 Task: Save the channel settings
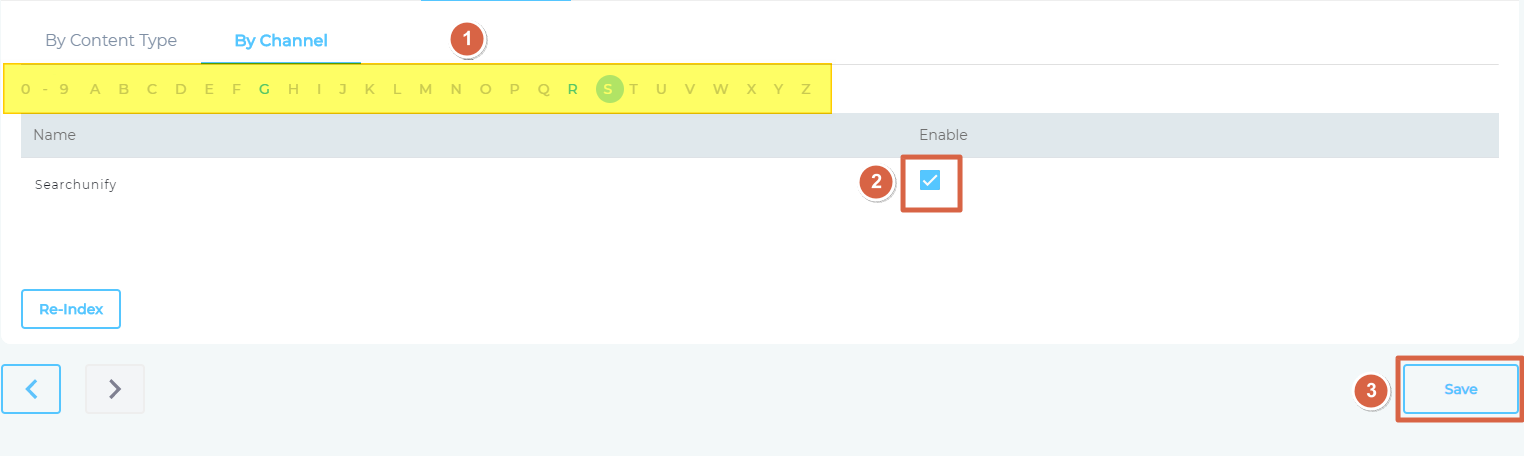coord(1461,389)
